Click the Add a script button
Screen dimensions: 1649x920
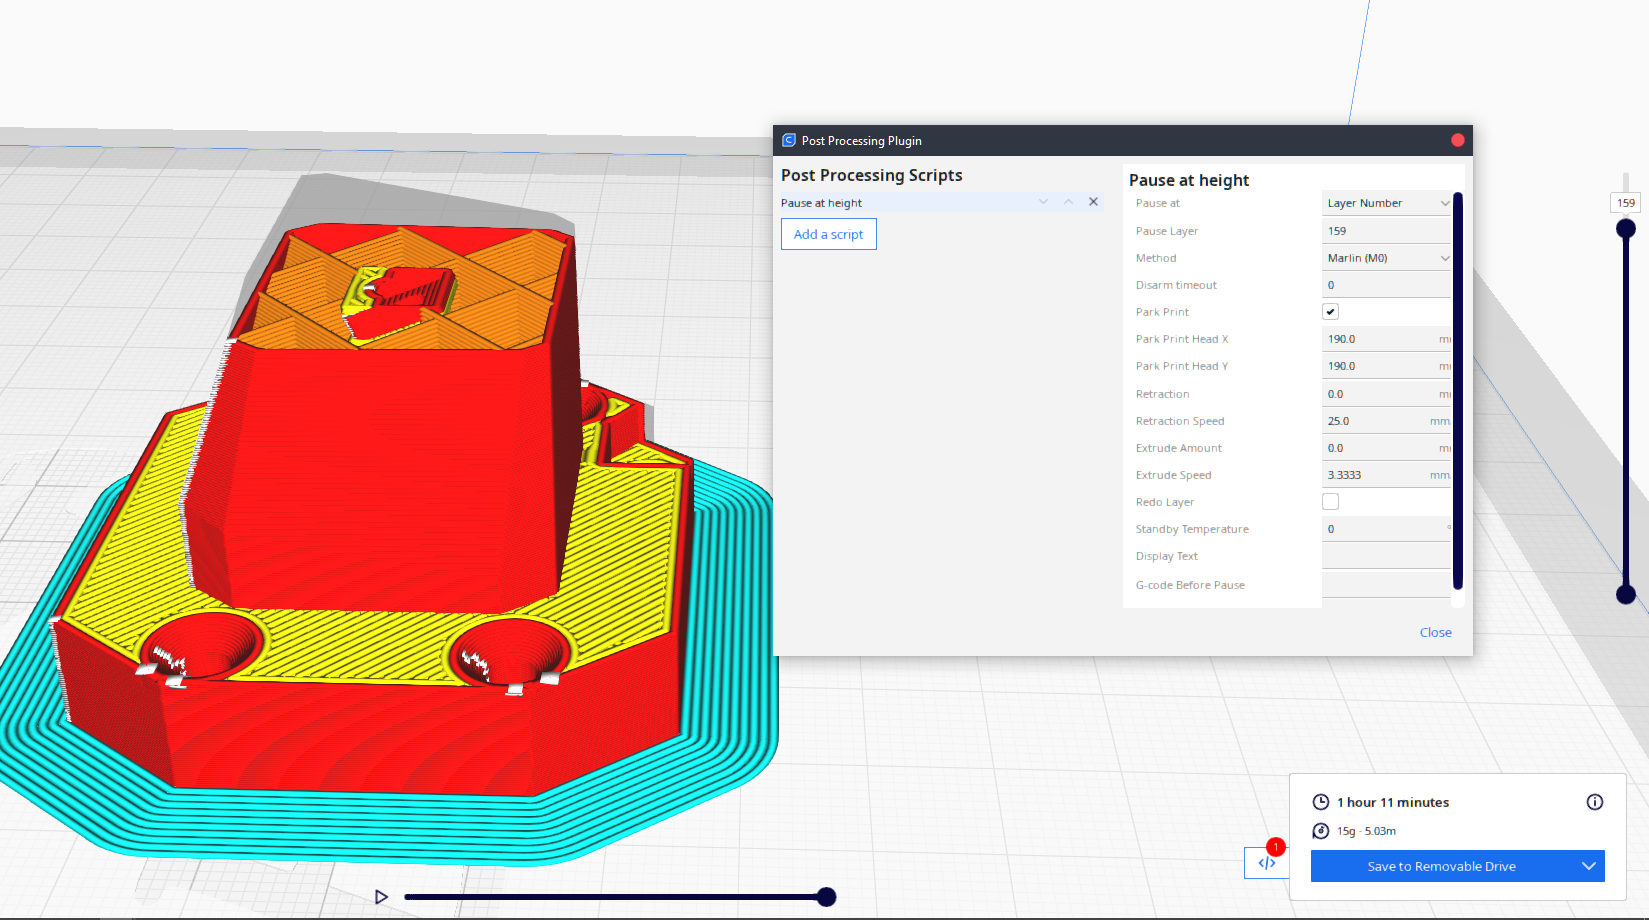point(828,234)
